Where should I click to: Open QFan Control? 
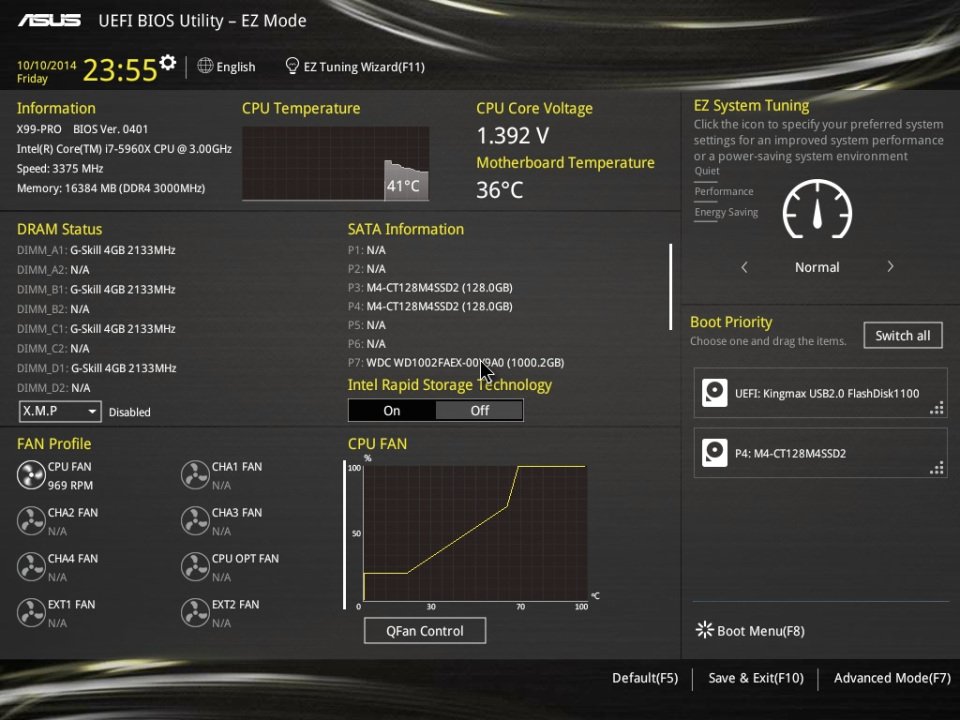pyautogui.click(x=425, y=631)
